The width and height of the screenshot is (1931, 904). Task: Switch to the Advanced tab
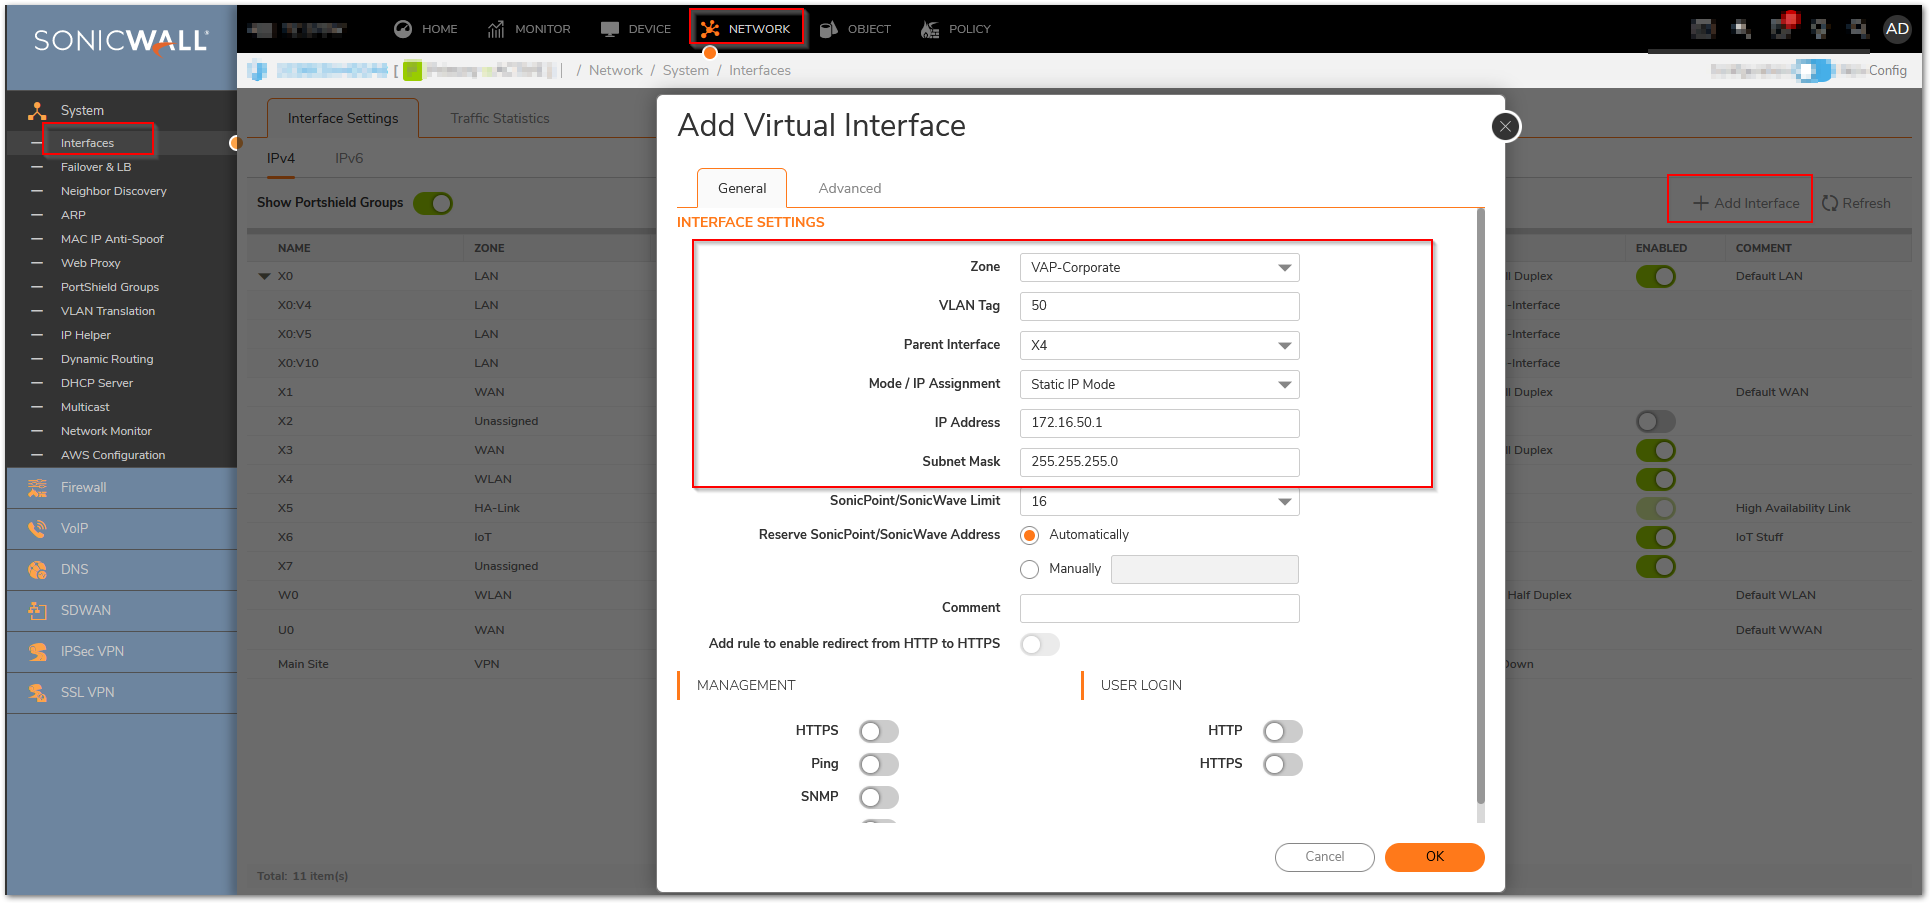[x=849, y=188]
